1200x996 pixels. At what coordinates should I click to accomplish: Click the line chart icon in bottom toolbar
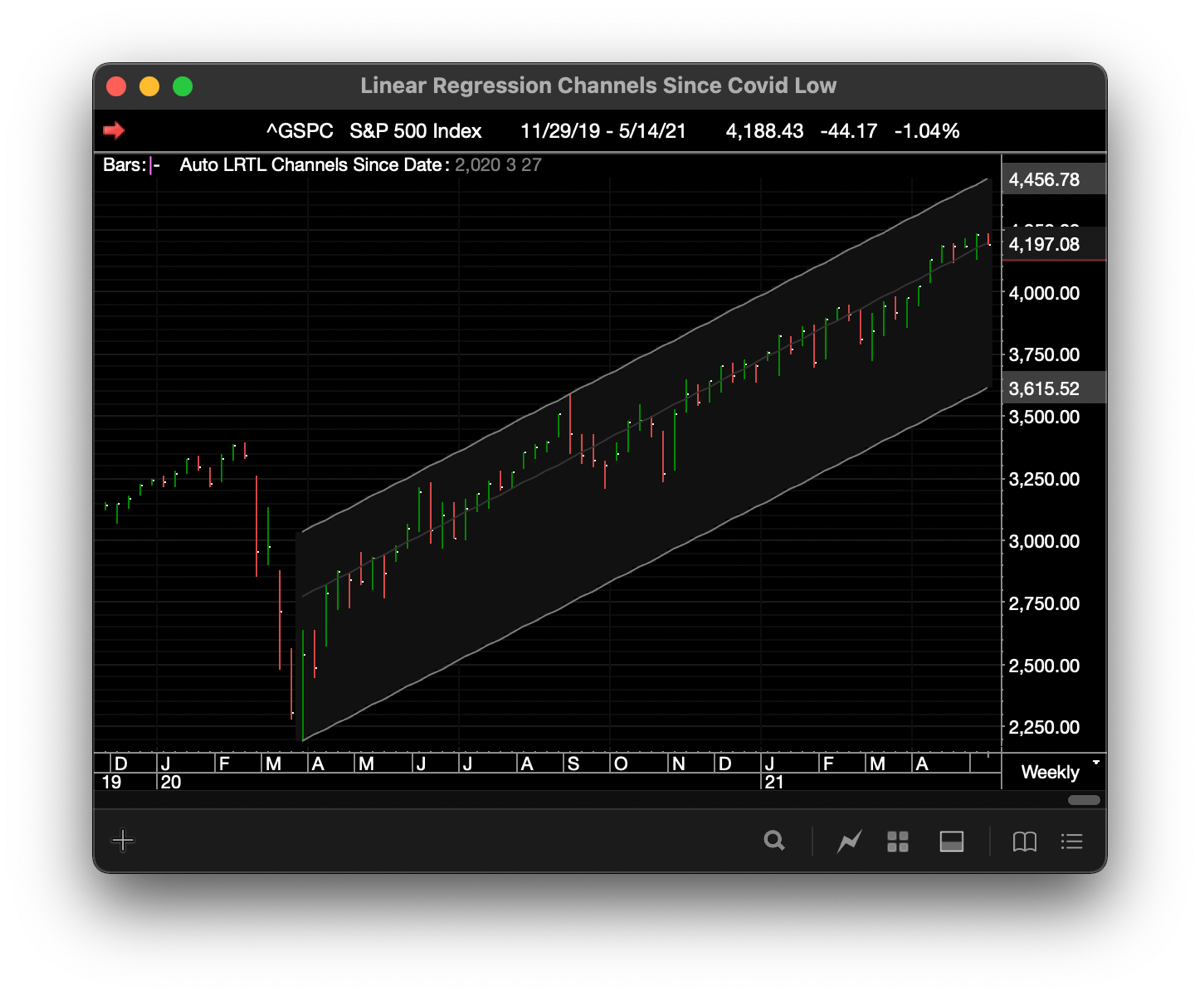pos(849,842)
